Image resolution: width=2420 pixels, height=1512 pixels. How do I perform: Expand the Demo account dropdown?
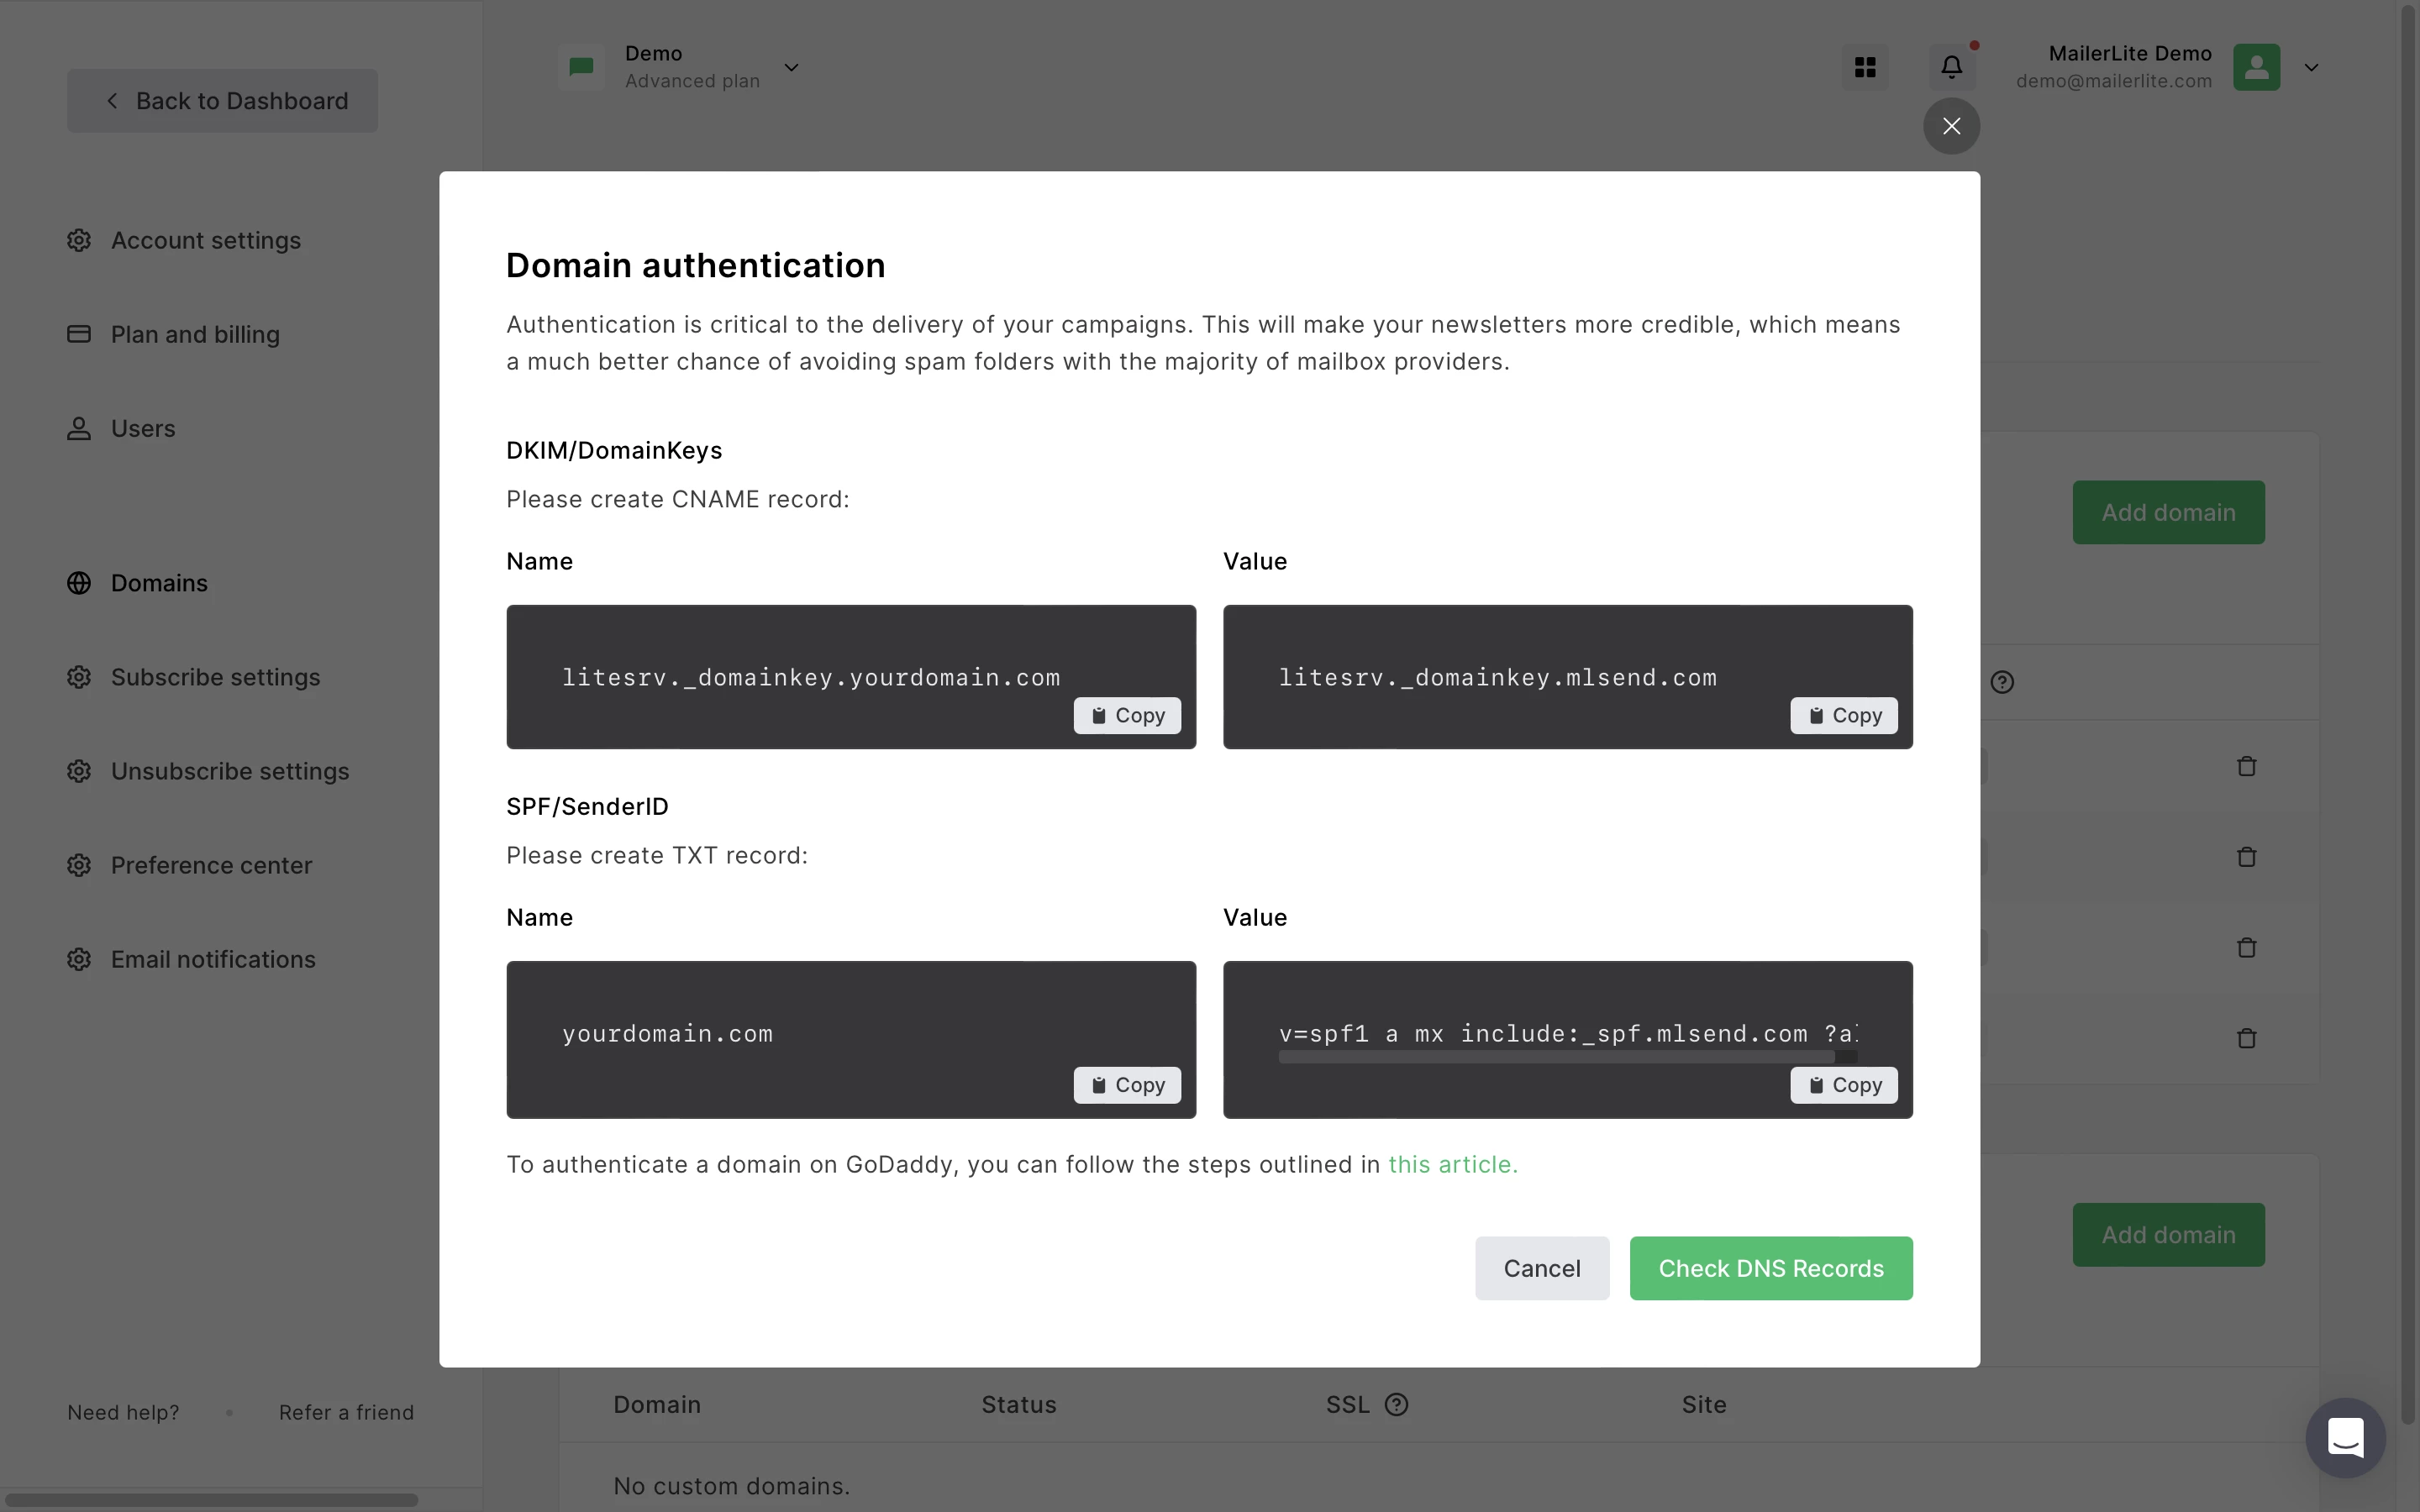tap(791, 67)
